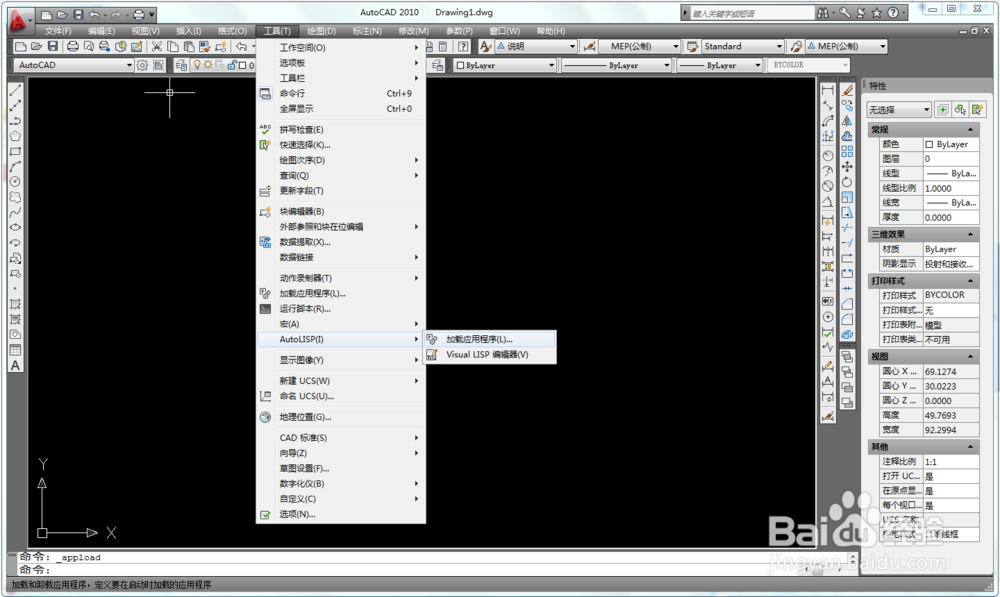Toggle layer freeze sun icon
Screen dimensions: 1000x597
pyautogui.click(x=208, y=65)
